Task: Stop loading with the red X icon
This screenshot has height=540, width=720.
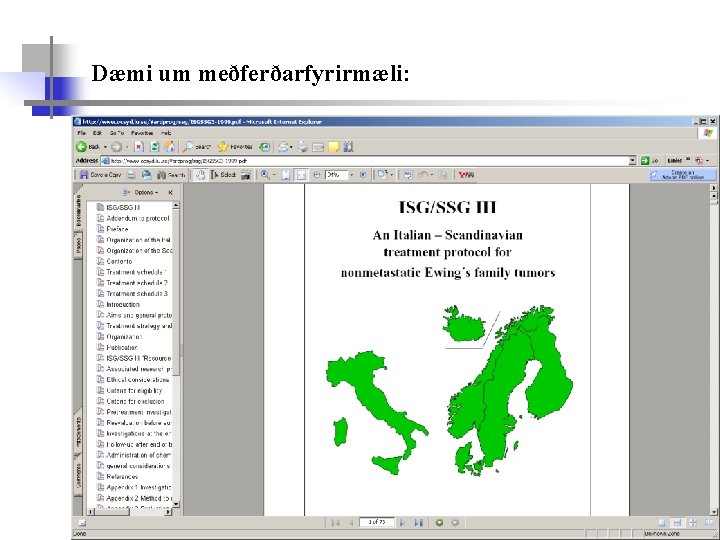Action: 139,147
